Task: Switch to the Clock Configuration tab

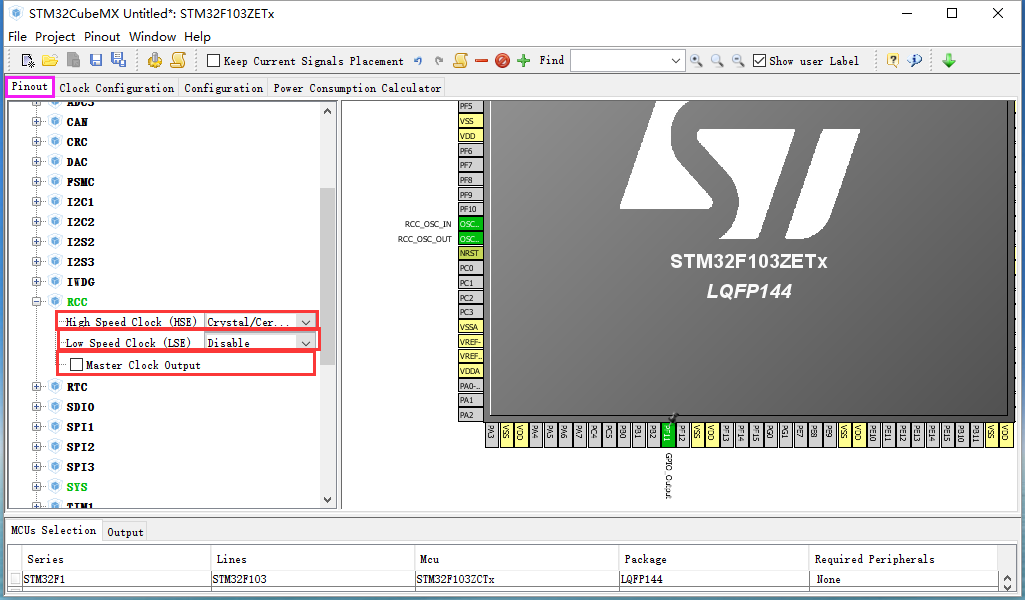Action: (x=116, y=88)
